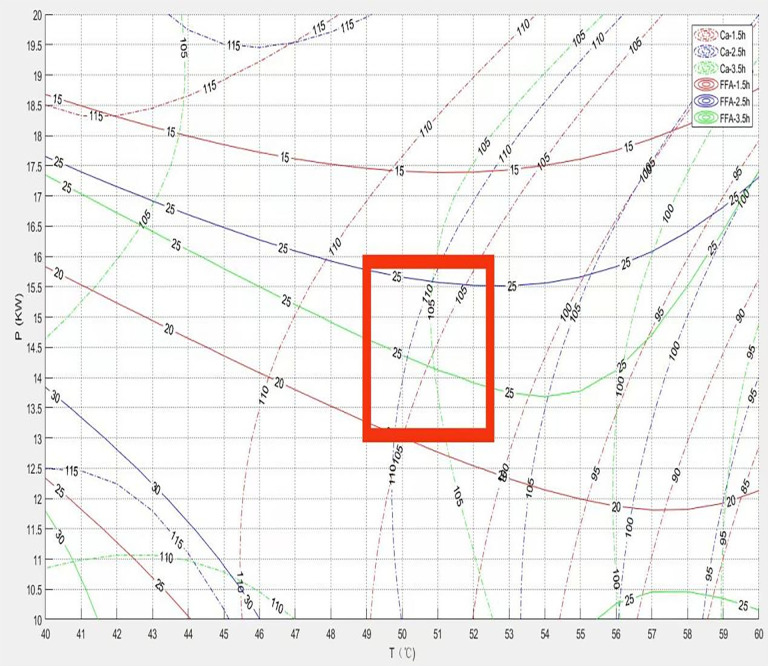The width and height of the screenshot is (768, 666).
Task: Click the Ca-3.5h dashed green contour legend icon
Action: [706, 69]
